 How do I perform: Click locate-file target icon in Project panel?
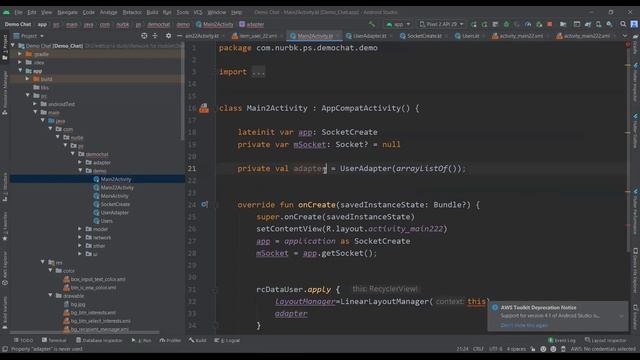[x=144, y=36]
